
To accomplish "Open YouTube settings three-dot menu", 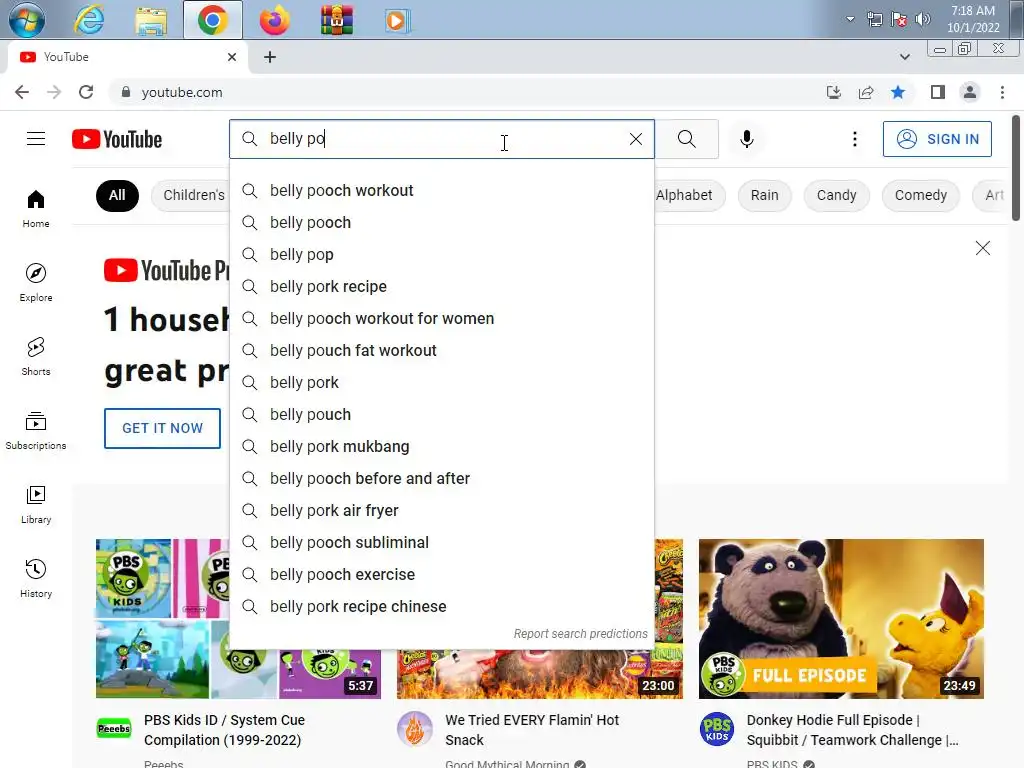I will coord(854,139).
